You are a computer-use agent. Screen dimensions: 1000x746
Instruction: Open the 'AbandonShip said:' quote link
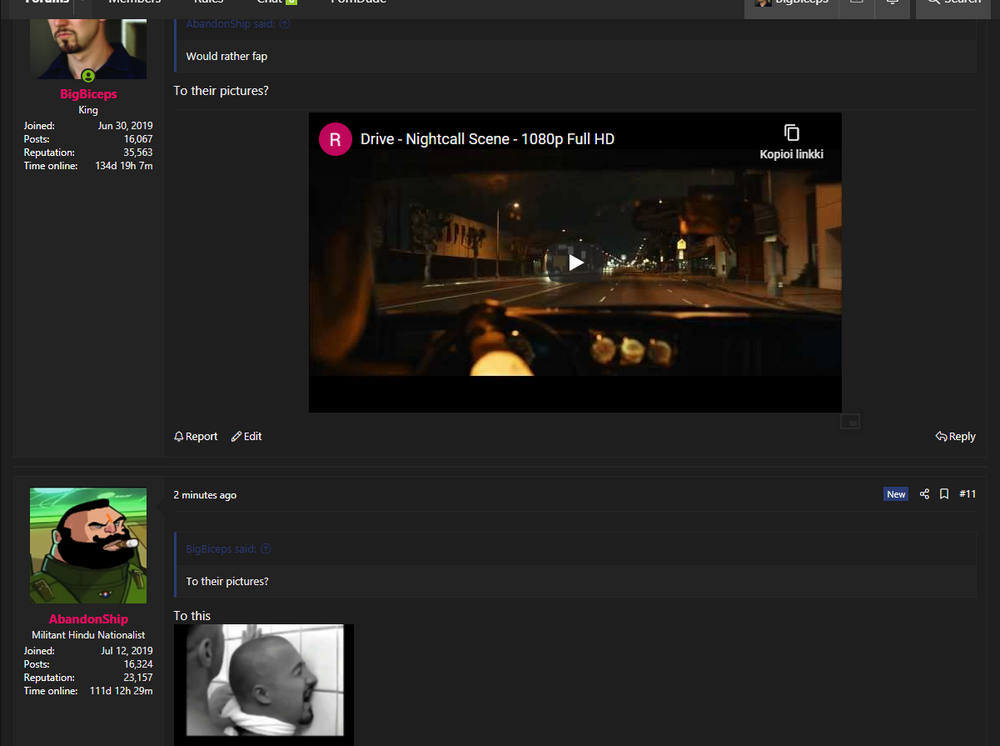(230, 24)
